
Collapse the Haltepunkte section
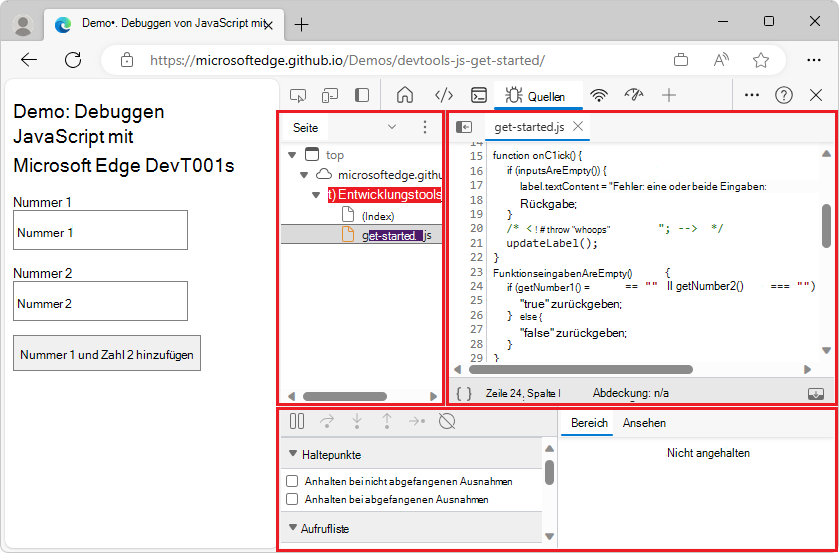pos(293,454)
